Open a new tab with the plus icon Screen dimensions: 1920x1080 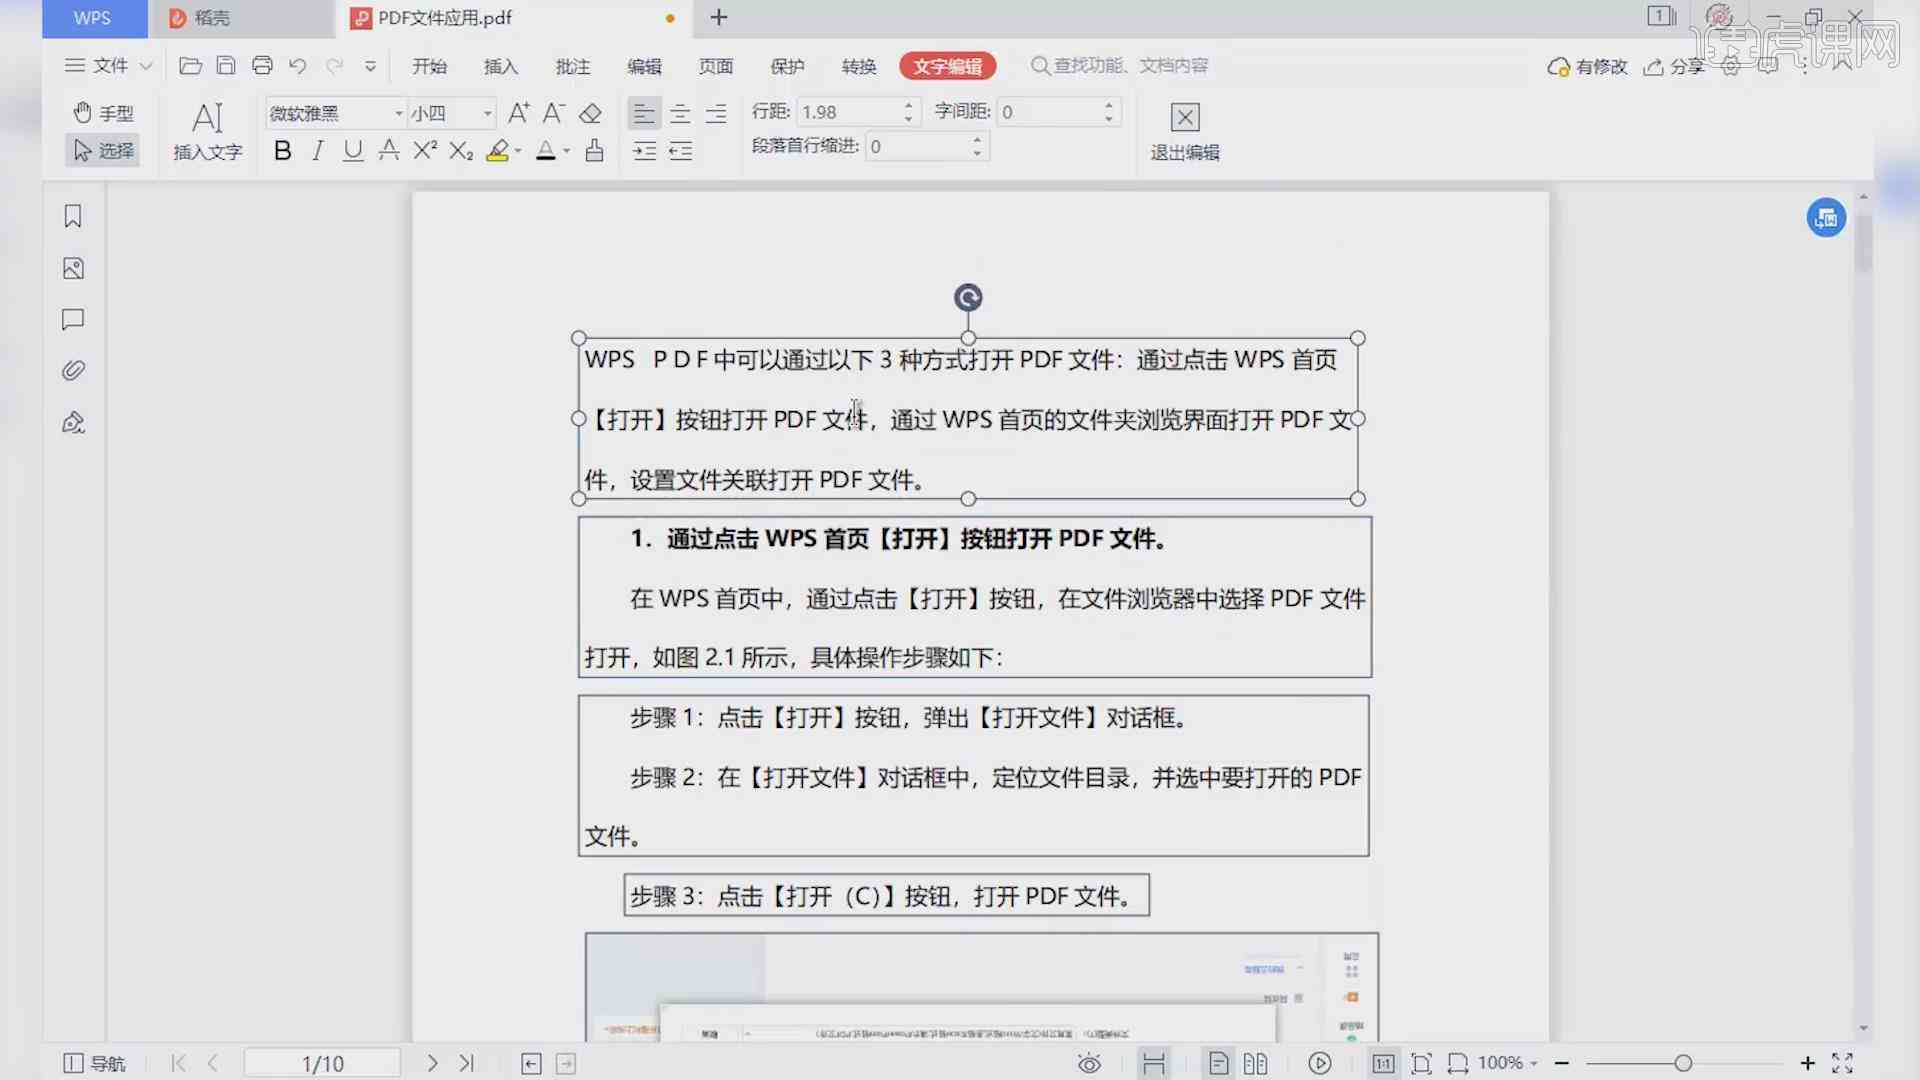pos(718,17)
